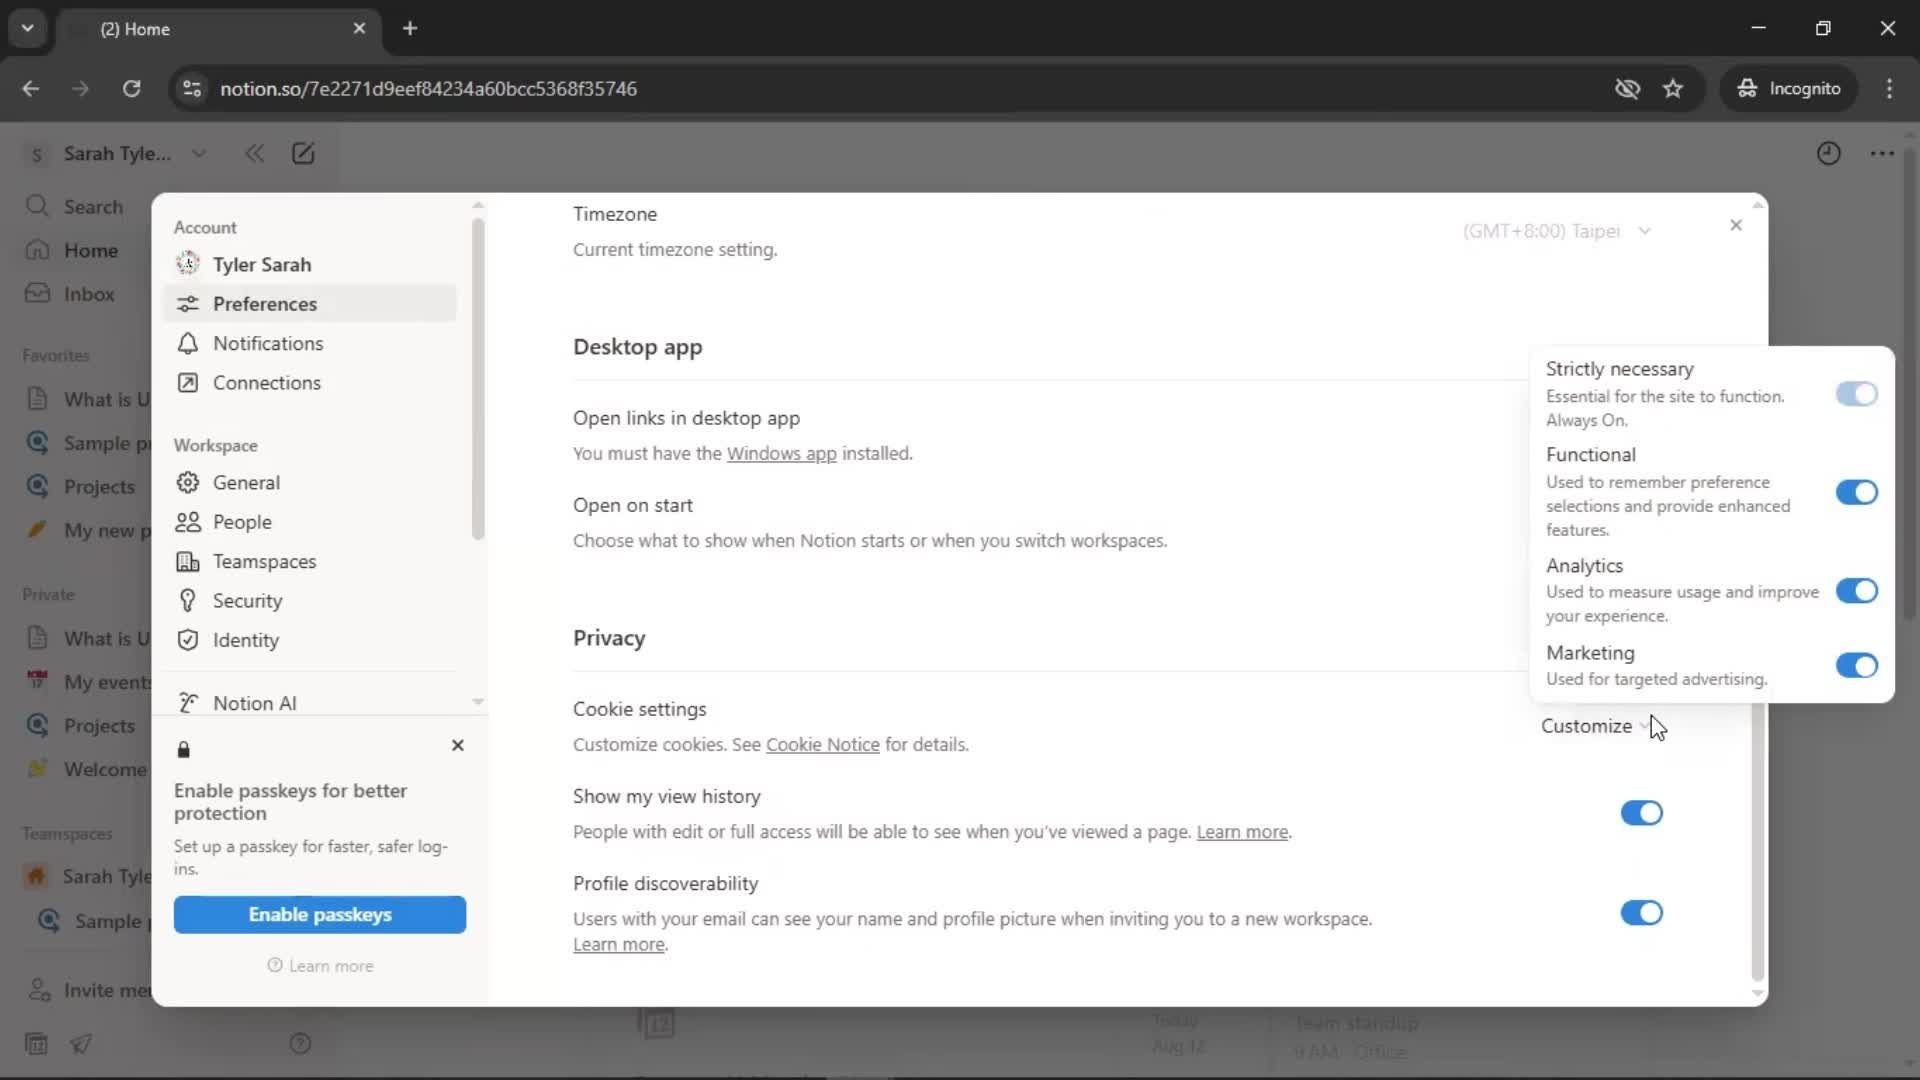The height and width of the screenshot is (1080, 1920).
Task: Click Learn more under view history
Action: [1242, 831]
